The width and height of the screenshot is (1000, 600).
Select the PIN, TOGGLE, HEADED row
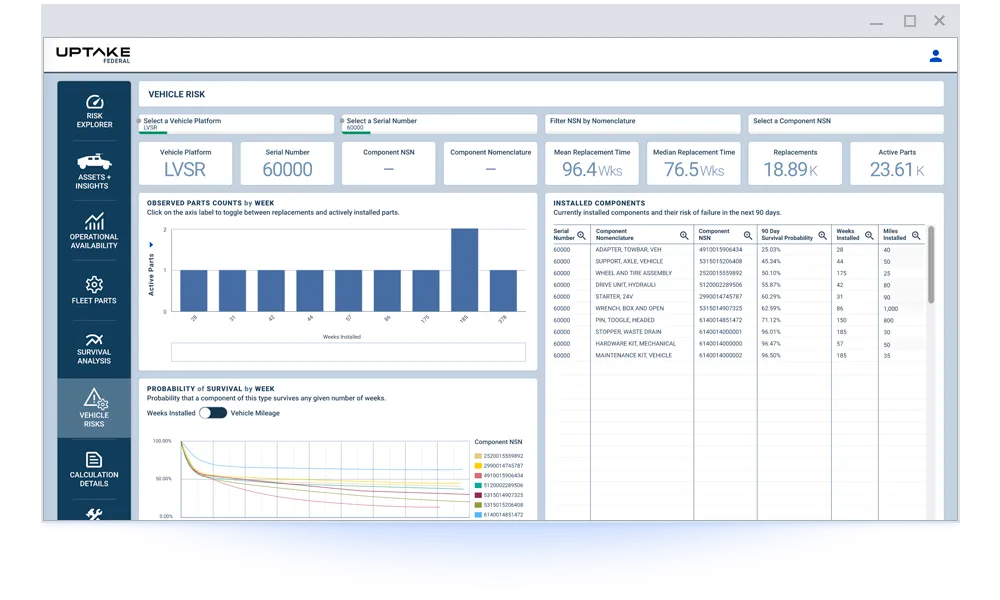(738, 320)
